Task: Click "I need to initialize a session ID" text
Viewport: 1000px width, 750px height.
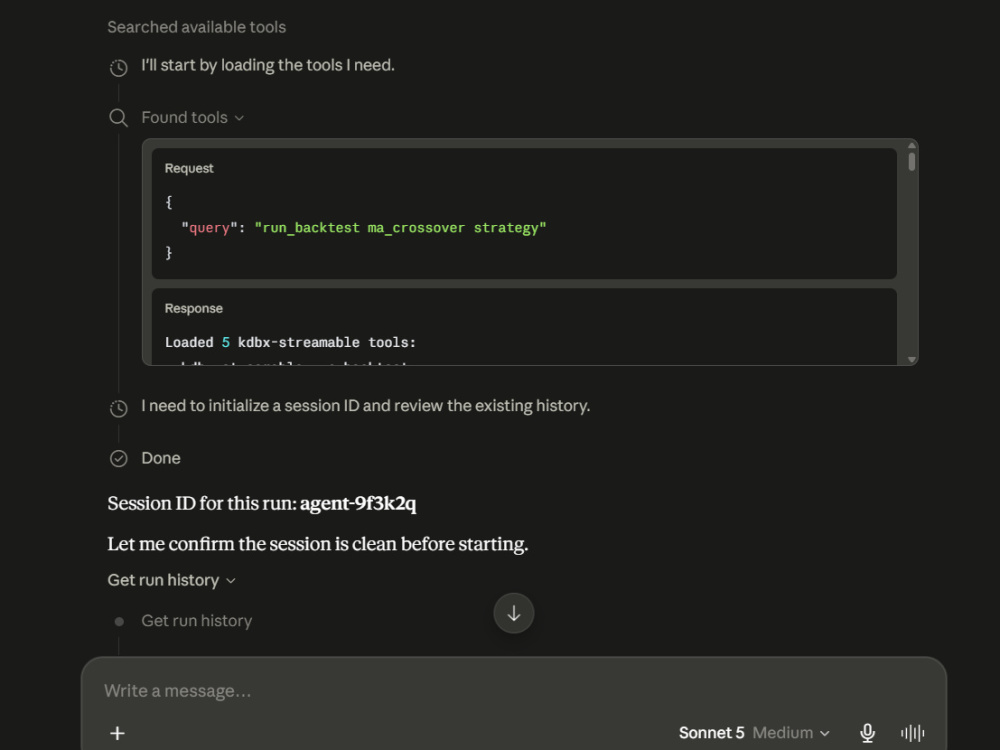Action: tap(365, 406)
